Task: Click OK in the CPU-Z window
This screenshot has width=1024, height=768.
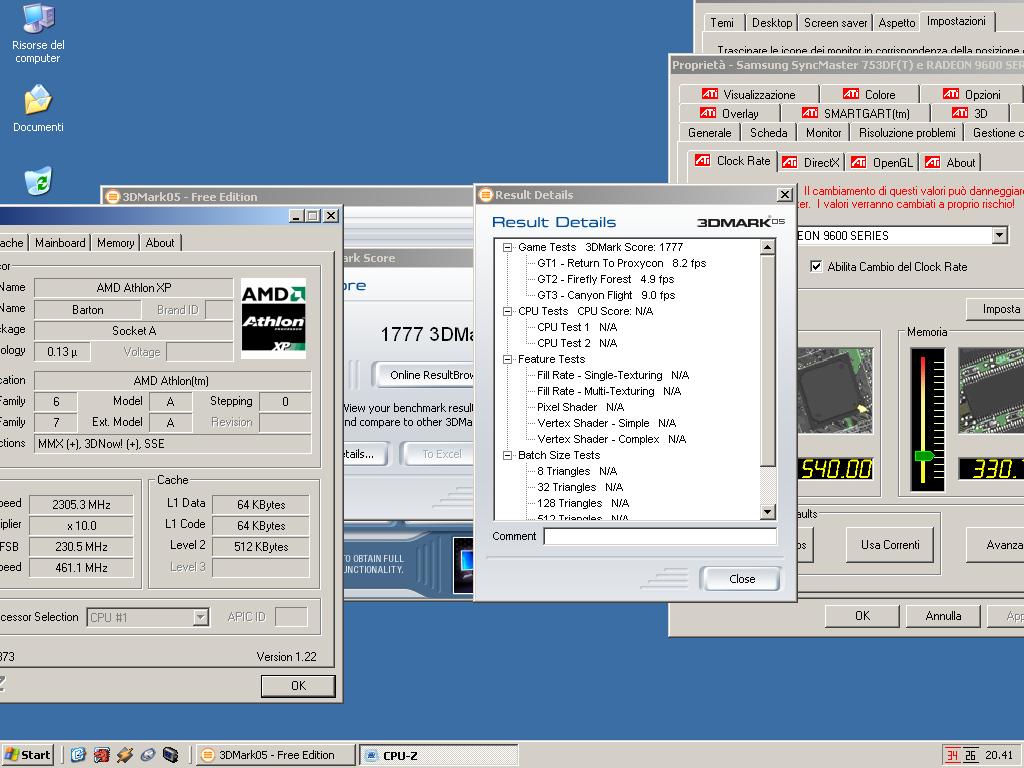Action: click(x=298, y=686)
